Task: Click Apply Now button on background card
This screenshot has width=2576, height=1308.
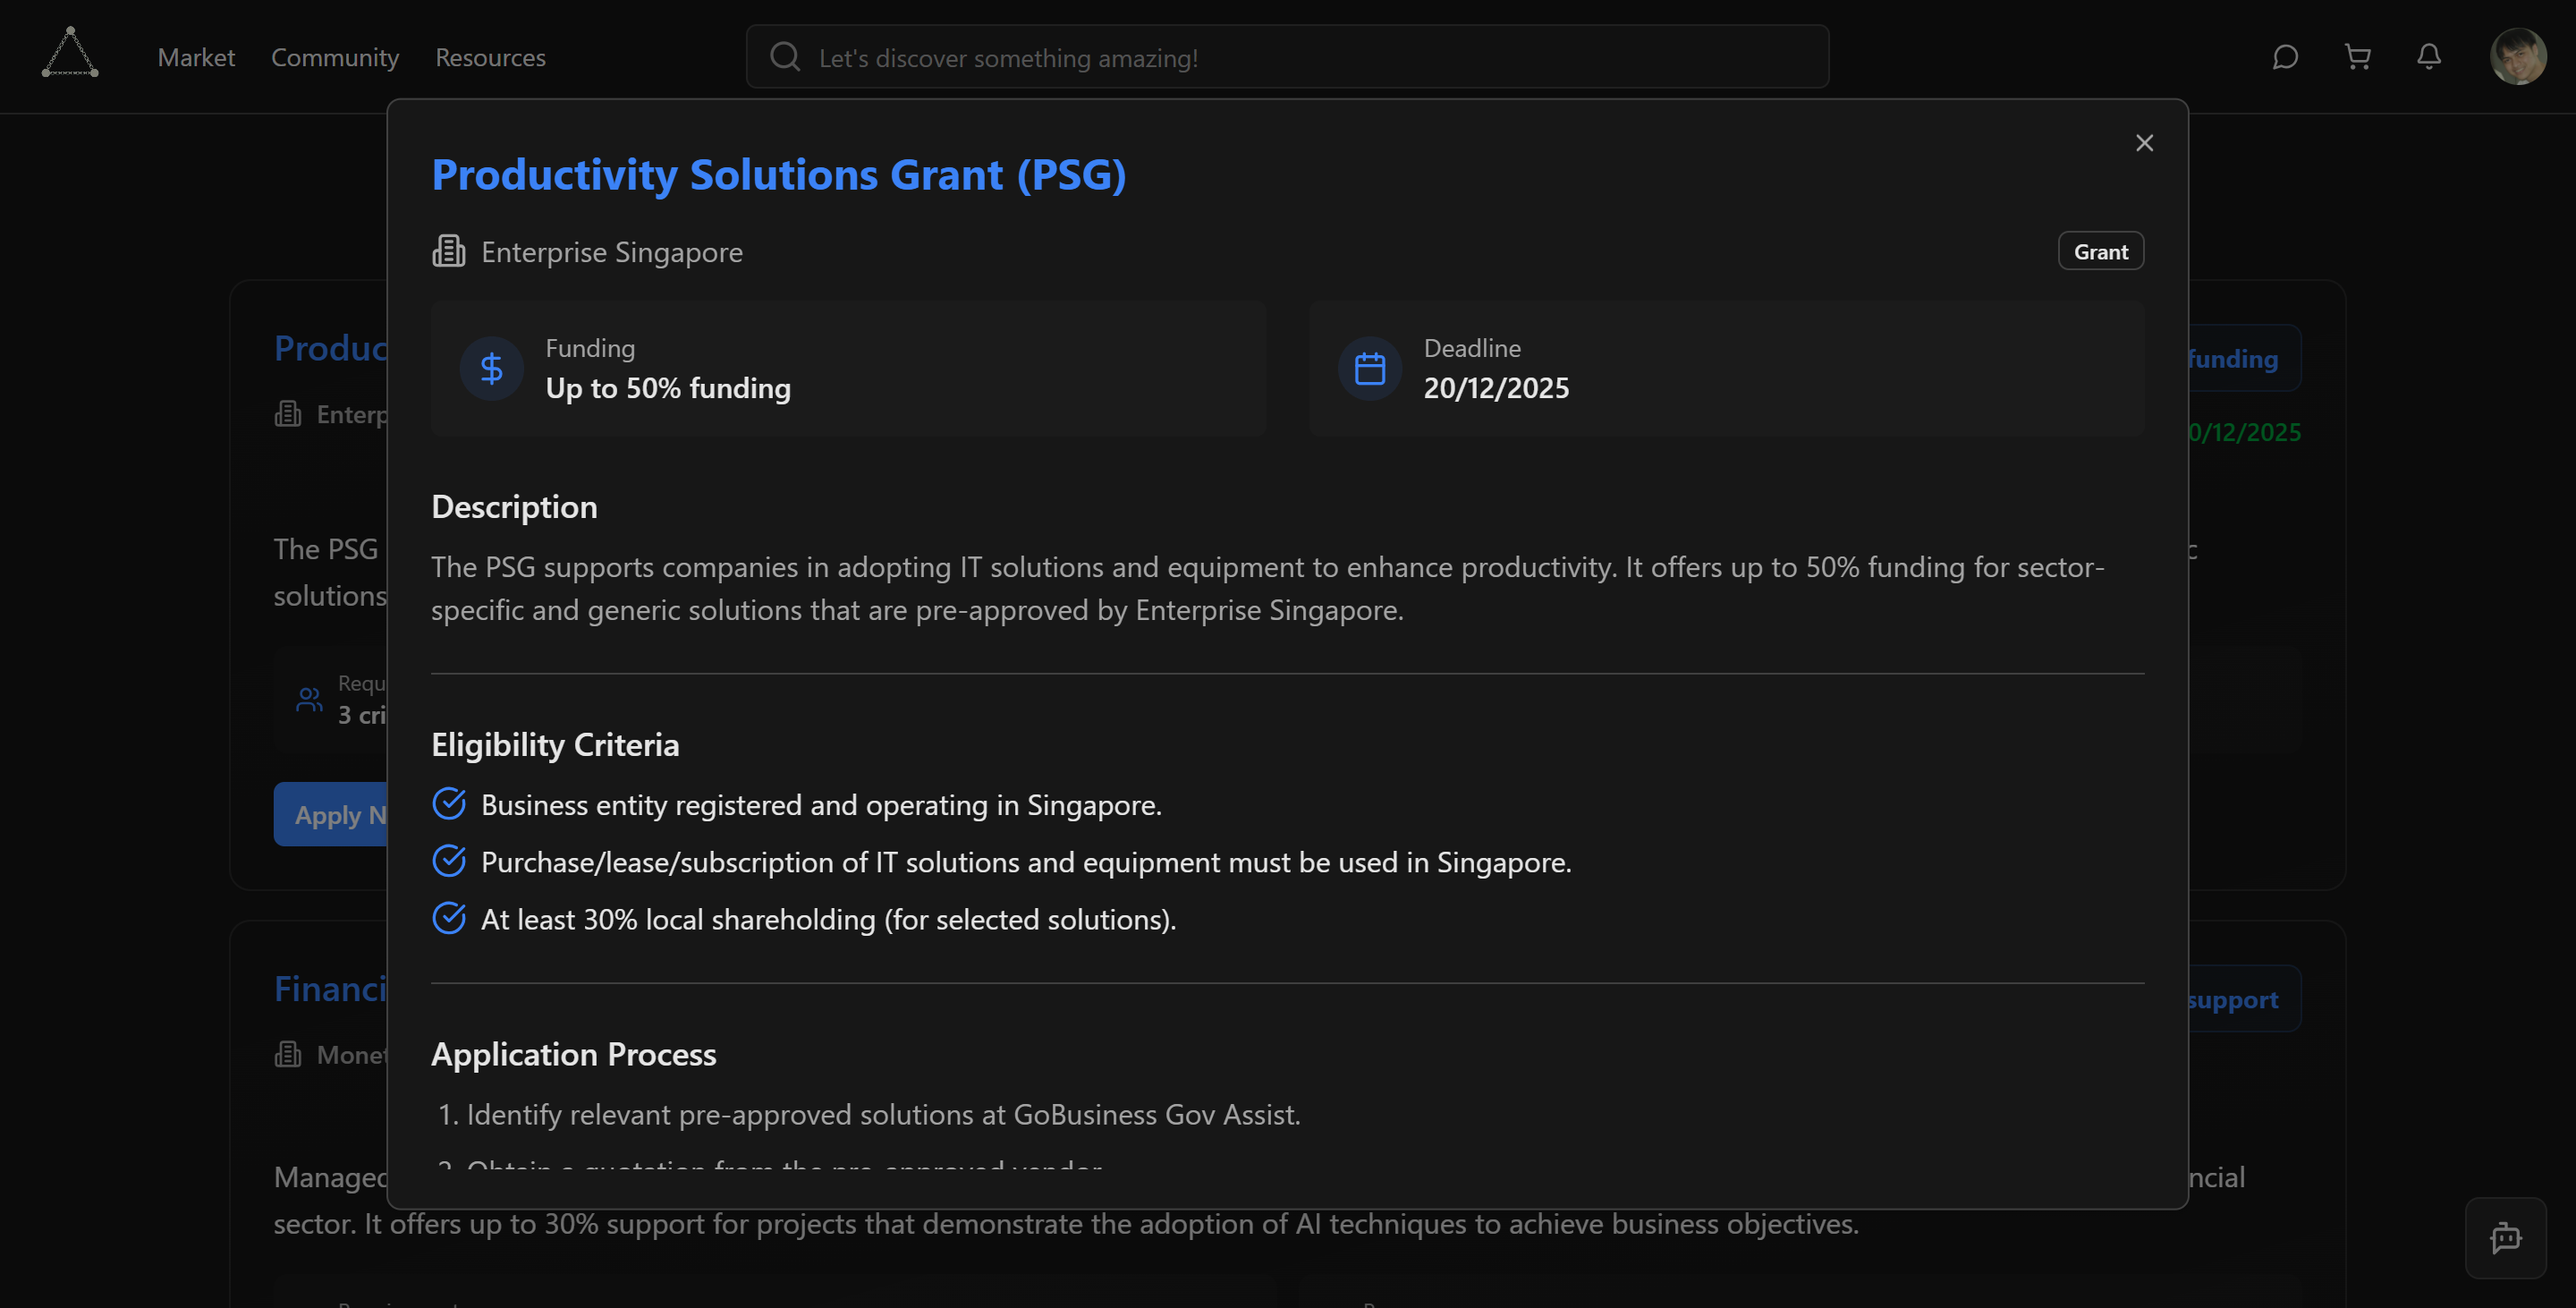Action: click(x=331, y=814)
